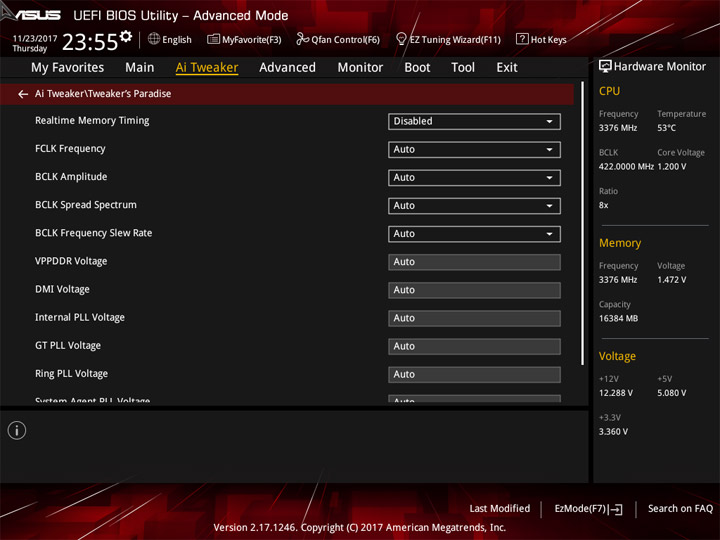Open Realtime Memory Timing dropdown
720x540 pixels.
click(x=474, y=121)
